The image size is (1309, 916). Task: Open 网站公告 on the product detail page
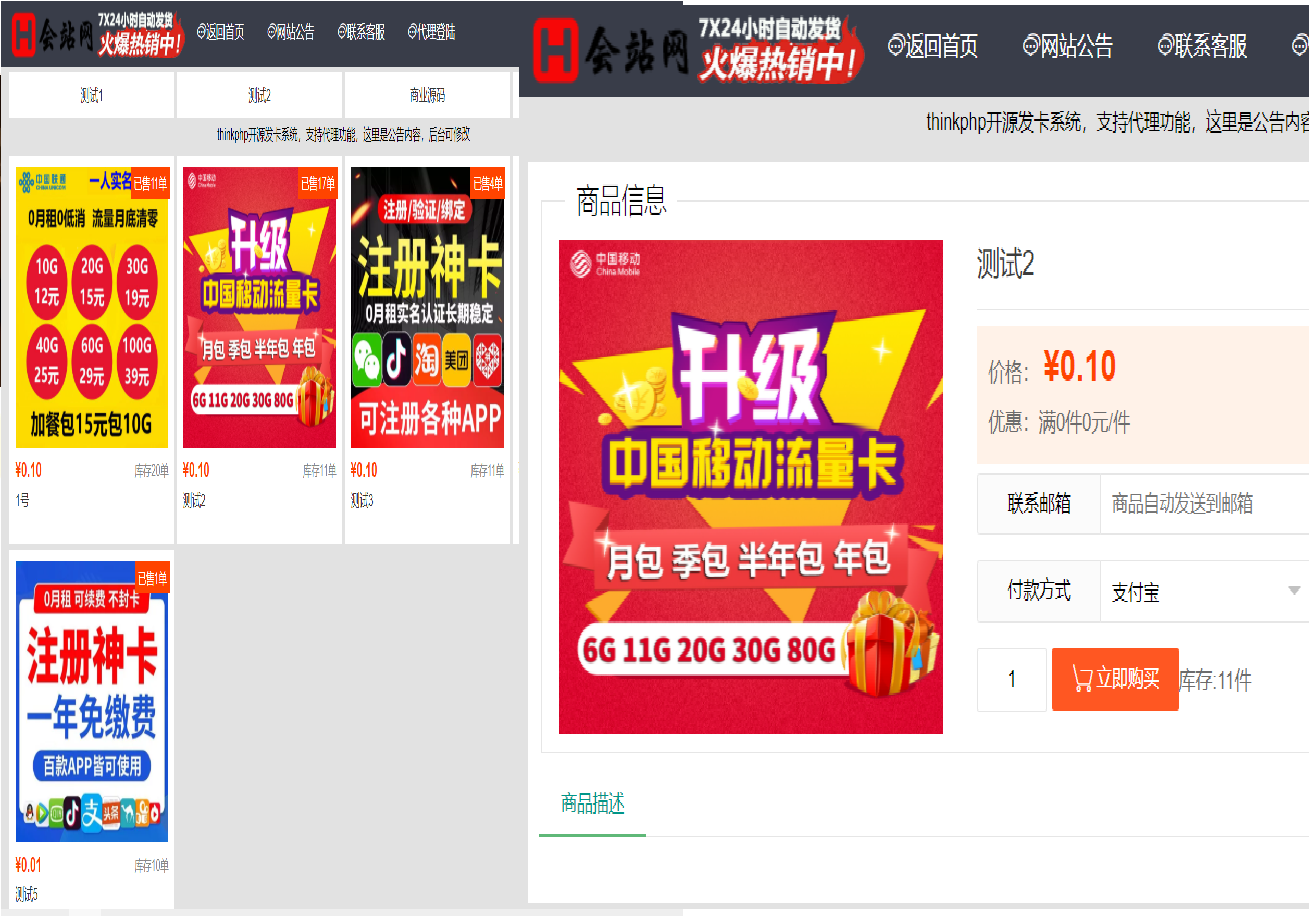(1067, 46)
